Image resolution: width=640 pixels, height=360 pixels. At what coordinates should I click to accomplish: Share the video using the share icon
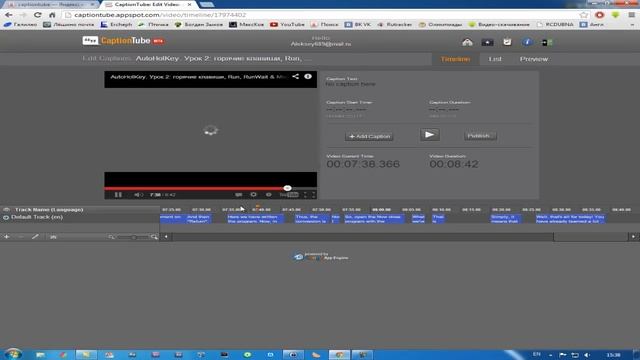click(x=296, y=76)
